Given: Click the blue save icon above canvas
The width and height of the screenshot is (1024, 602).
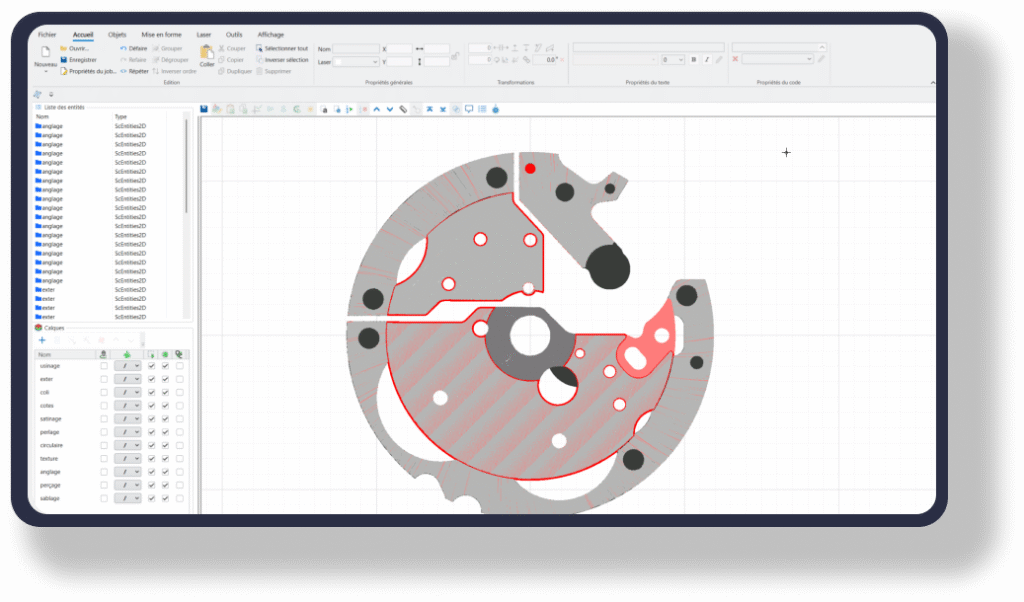Looking at the screenshot, I should [x=204, y=108].
